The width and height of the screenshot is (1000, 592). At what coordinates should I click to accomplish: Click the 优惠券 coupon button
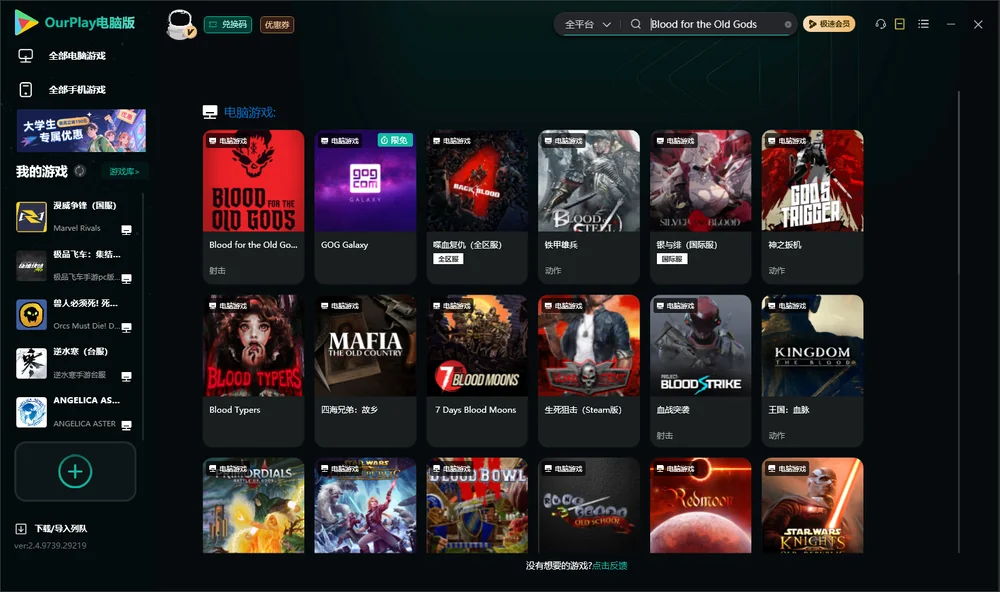pyautogui.click(x=277, y=24)
